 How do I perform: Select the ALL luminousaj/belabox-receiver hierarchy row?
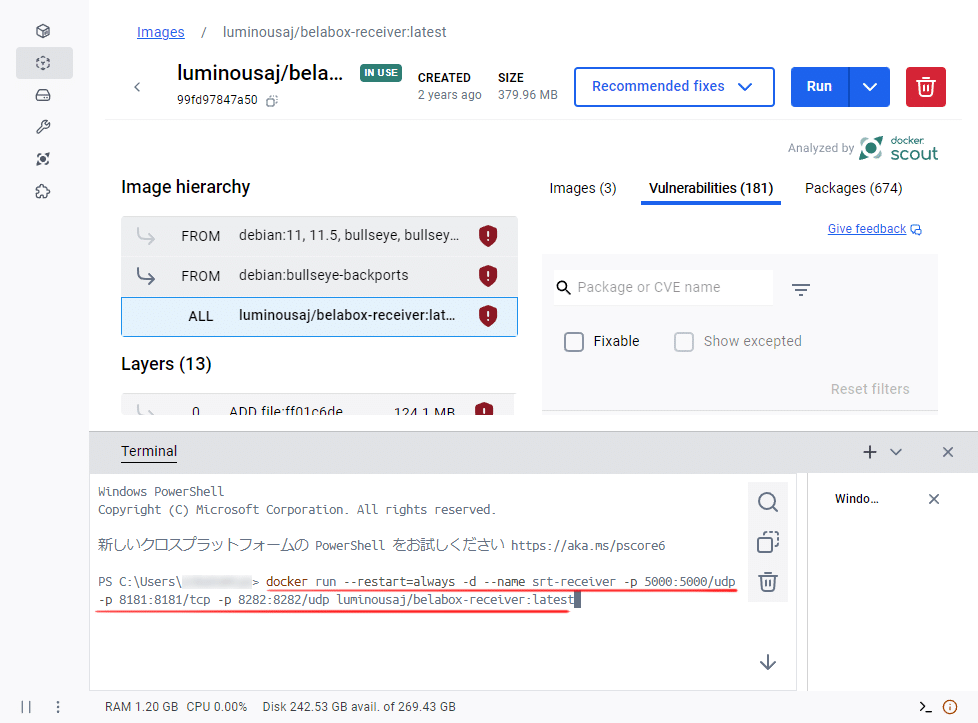click(319, 316)
